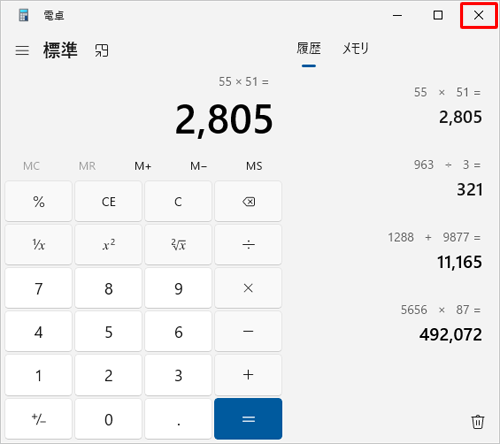Minimize the calculator window
Screen dimensions: 500x444
pos(397,15)
